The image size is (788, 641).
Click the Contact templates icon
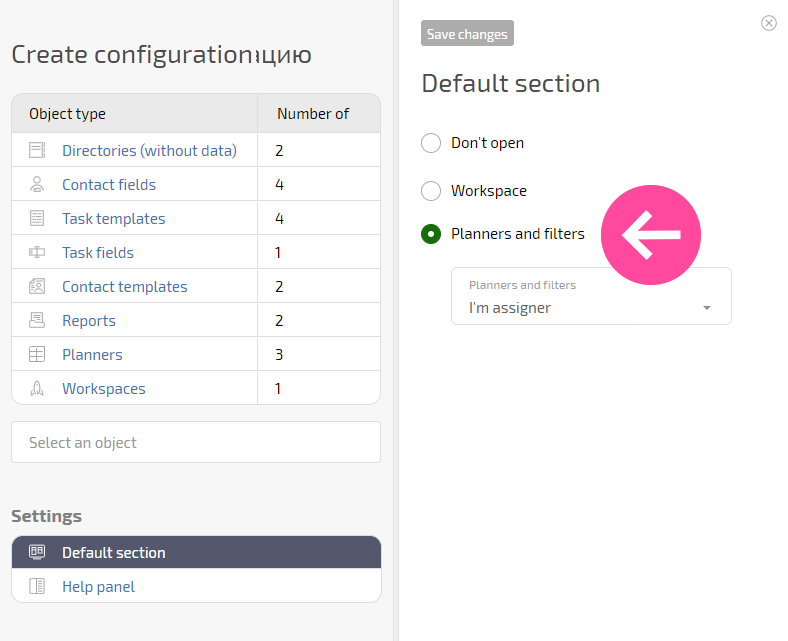[x=37, y=286]
